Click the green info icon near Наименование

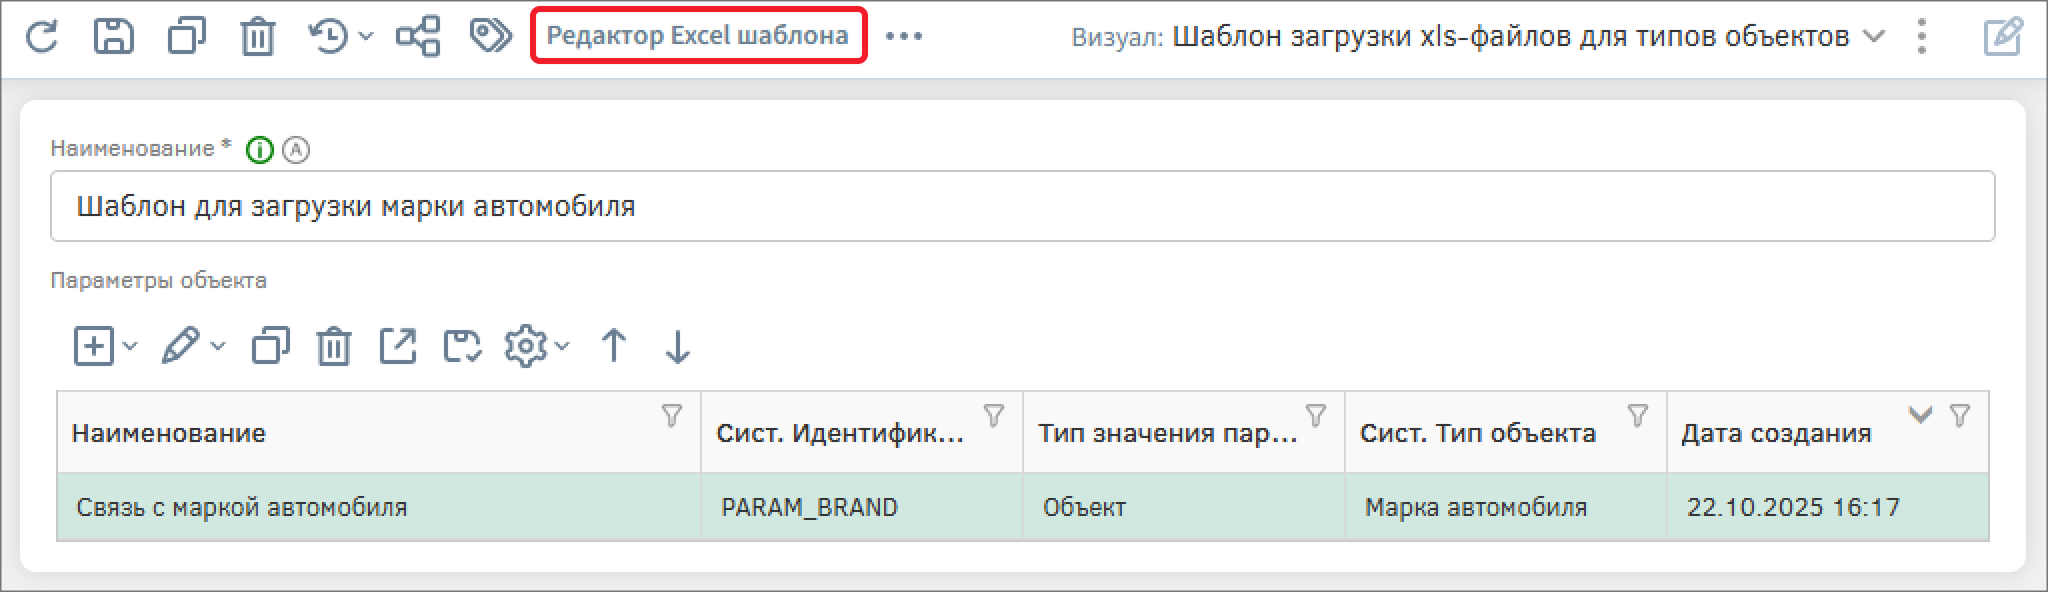click(259, 150)
